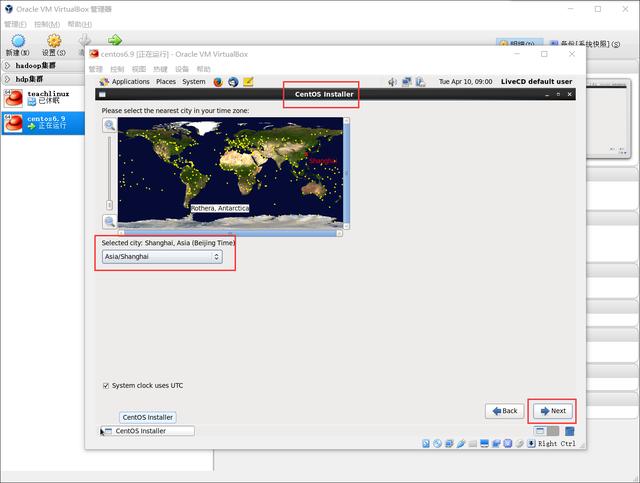Click the blue desktop icon in guest panel
The image size is (640, 483).
(570, 431)
